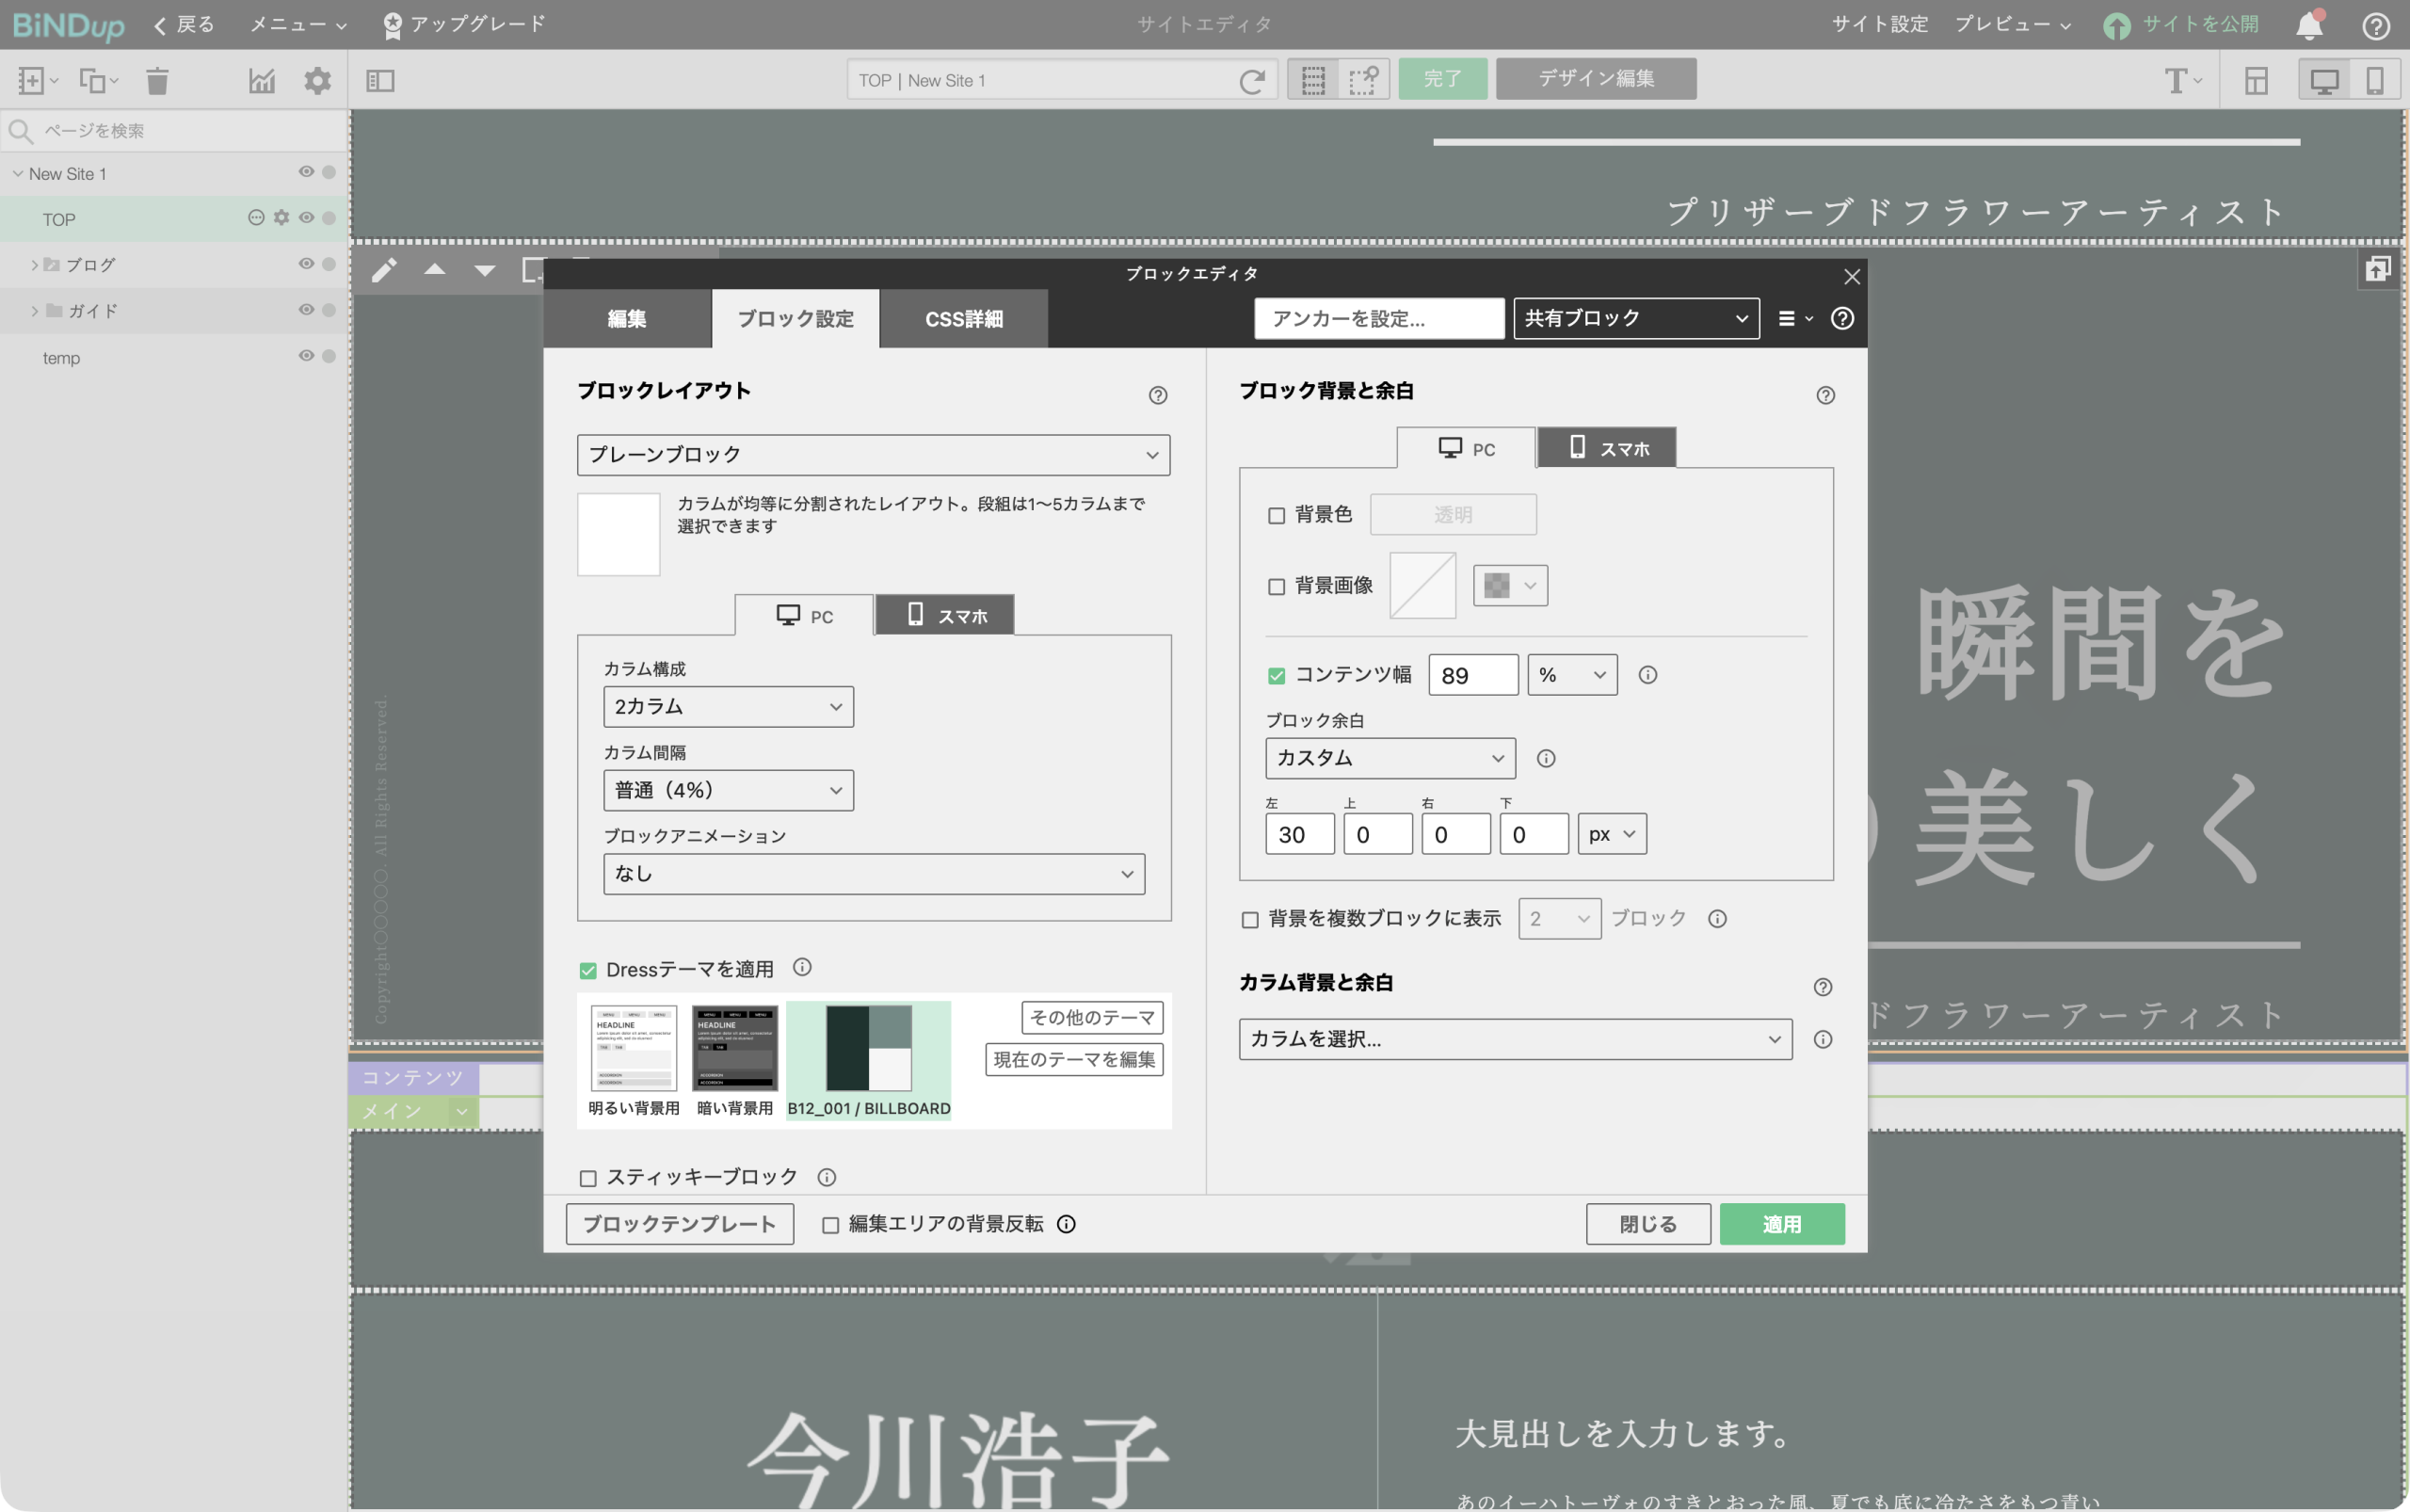Open the ブロックアニメーション なし dropdown

tap(874, 874)
